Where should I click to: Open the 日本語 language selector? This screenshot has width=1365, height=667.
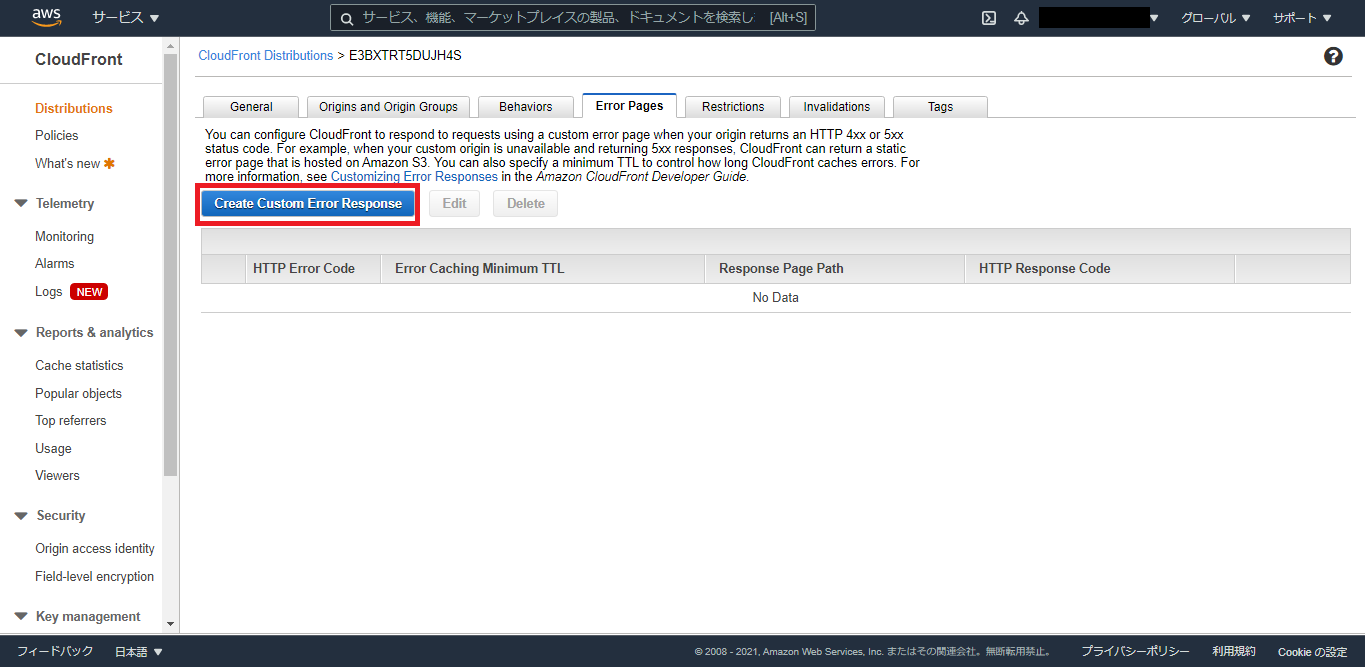click(x=138, y=651)
